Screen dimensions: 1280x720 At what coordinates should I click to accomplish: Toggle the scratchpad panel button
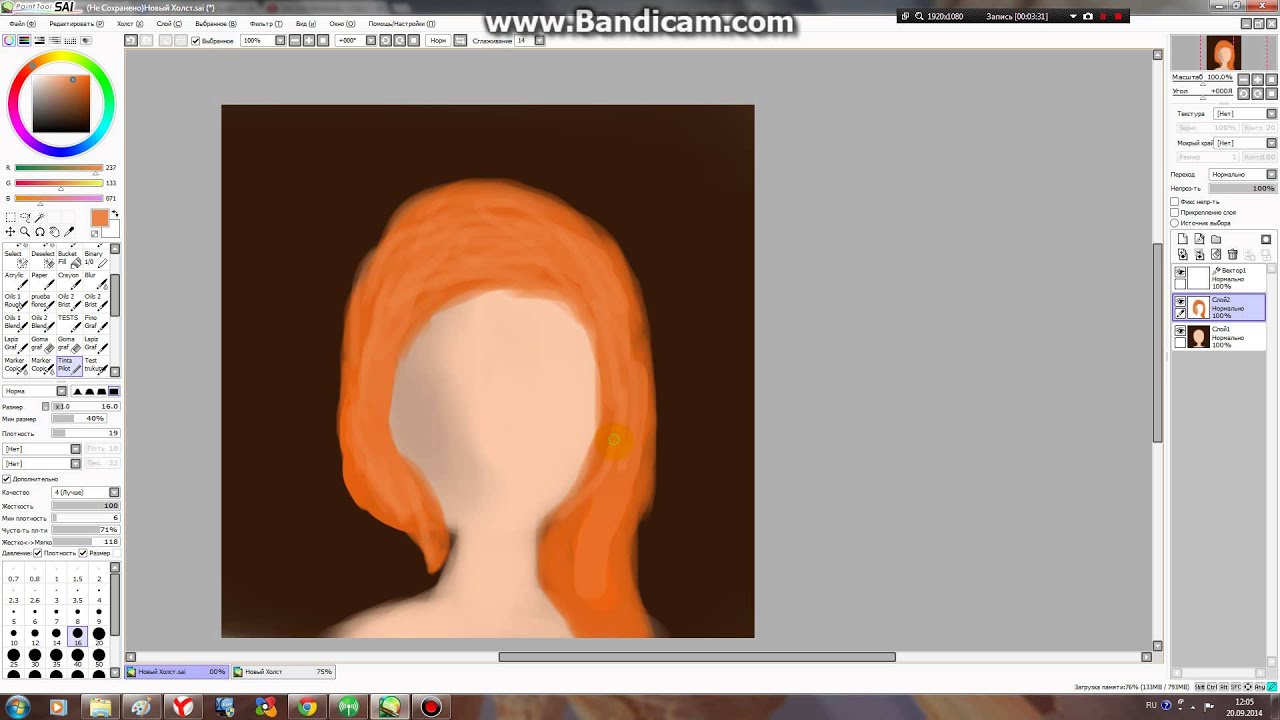pyautogui.click(x=86, y=40)
